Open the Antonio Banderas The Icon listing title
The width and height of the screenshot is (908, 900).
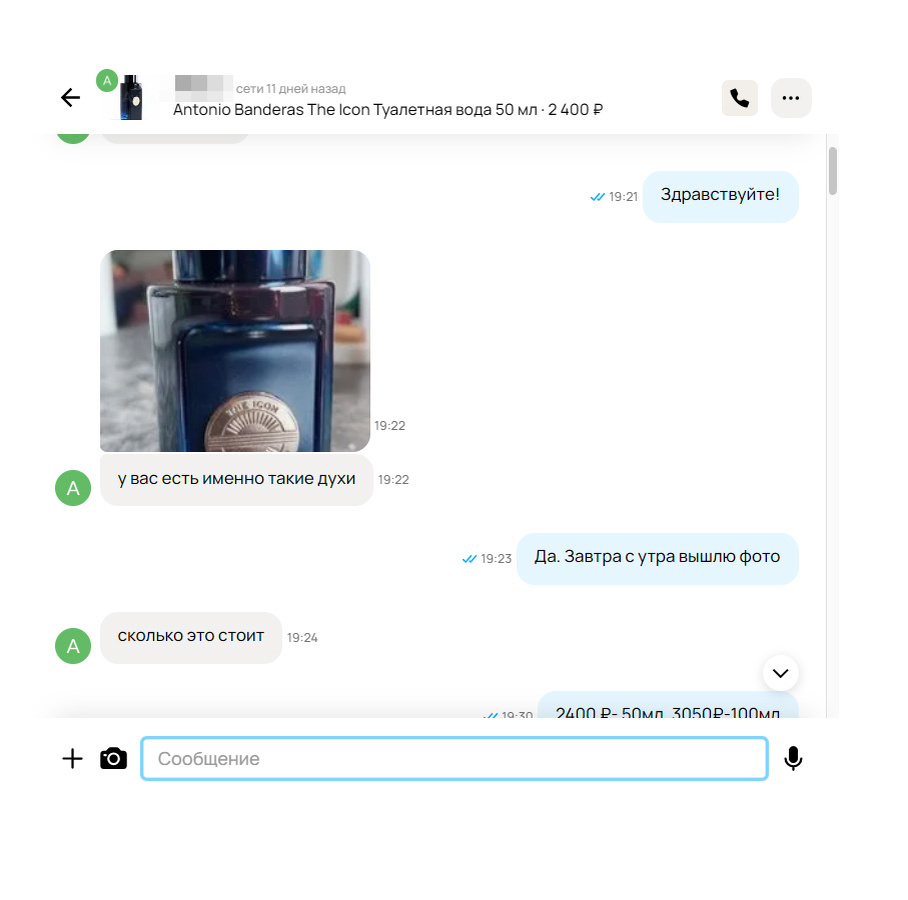[x=387, y=109]
